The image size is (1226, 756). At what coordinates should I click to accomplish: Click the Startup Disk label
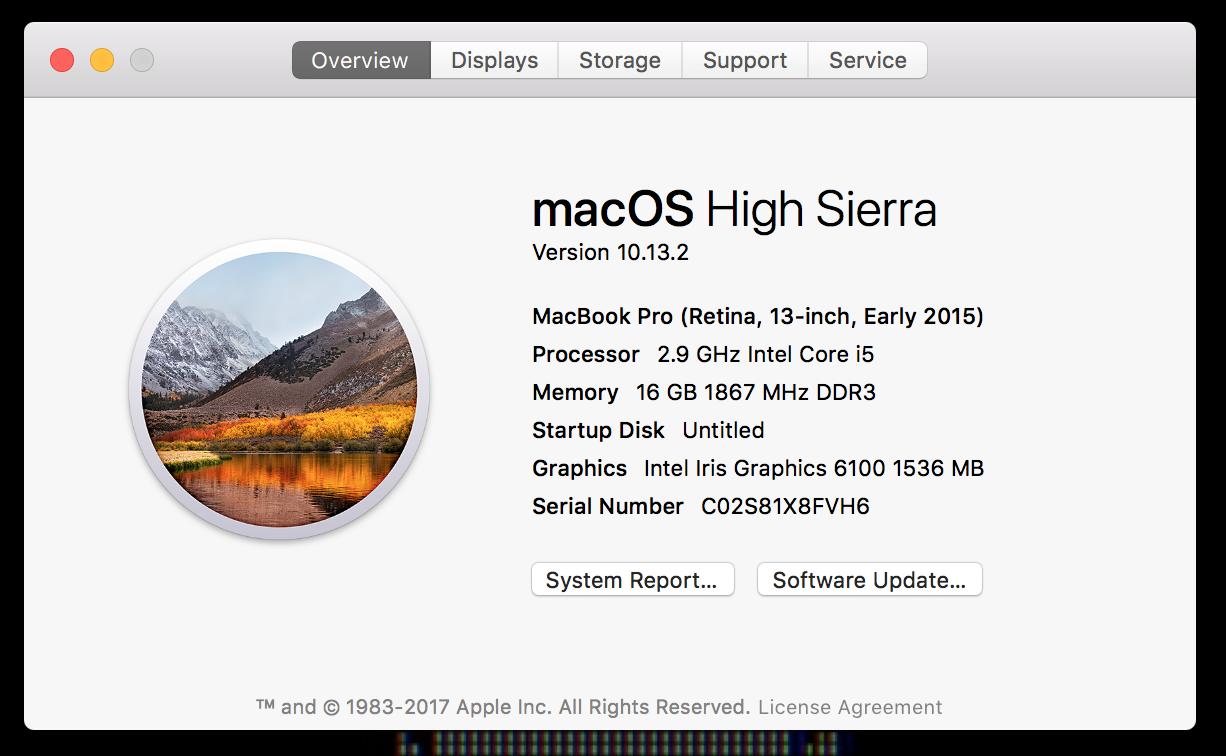coord(598,430)
